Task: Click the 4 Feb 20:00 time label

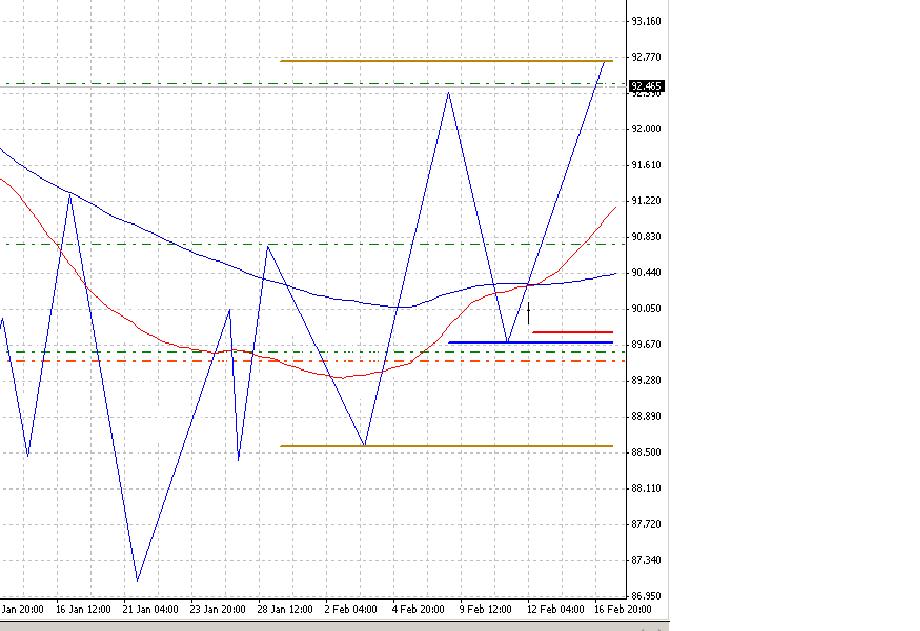Action: point(418,609)
